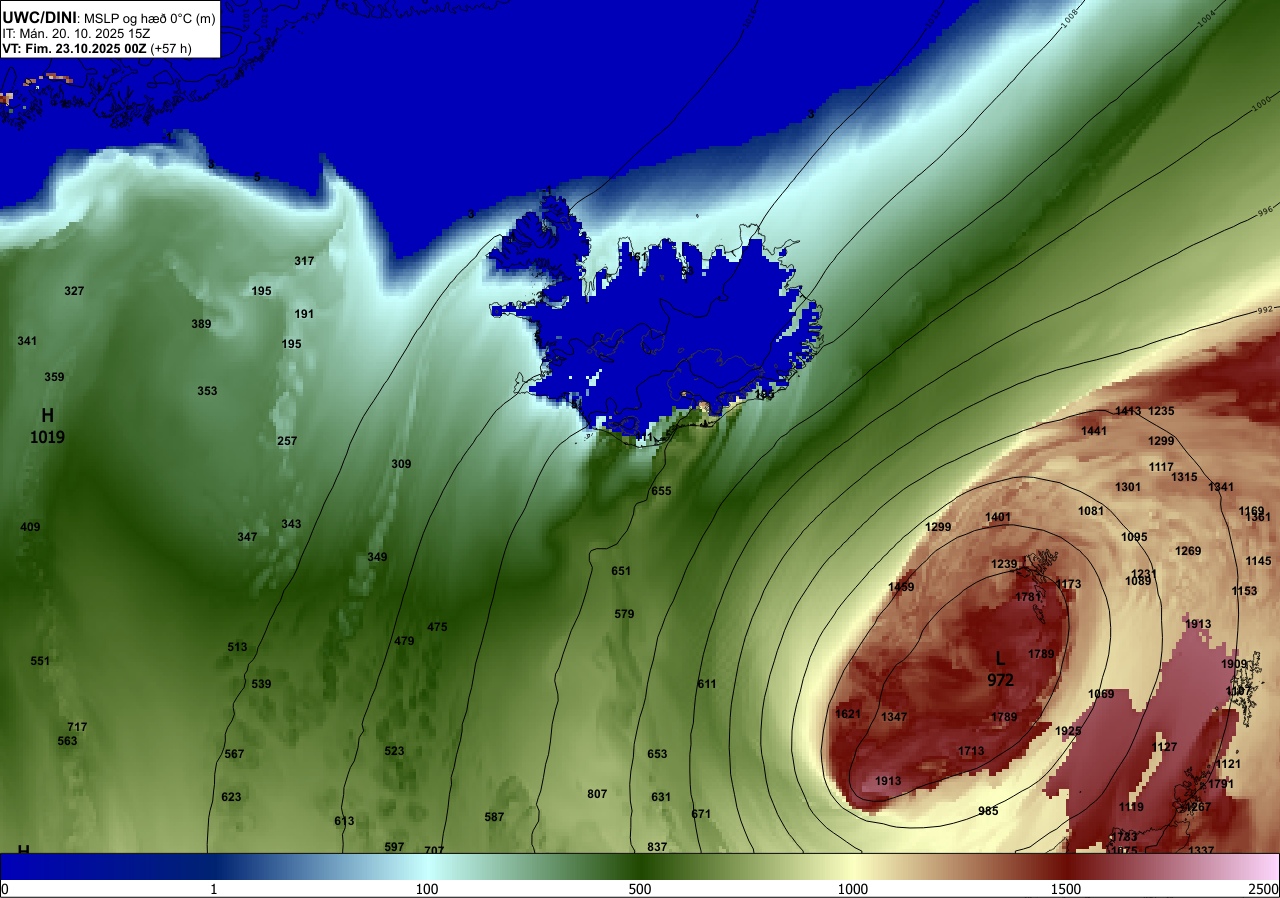The image size is (1280, 898).
Task: Click the value 257 on the map
Action: click(287, 441)
